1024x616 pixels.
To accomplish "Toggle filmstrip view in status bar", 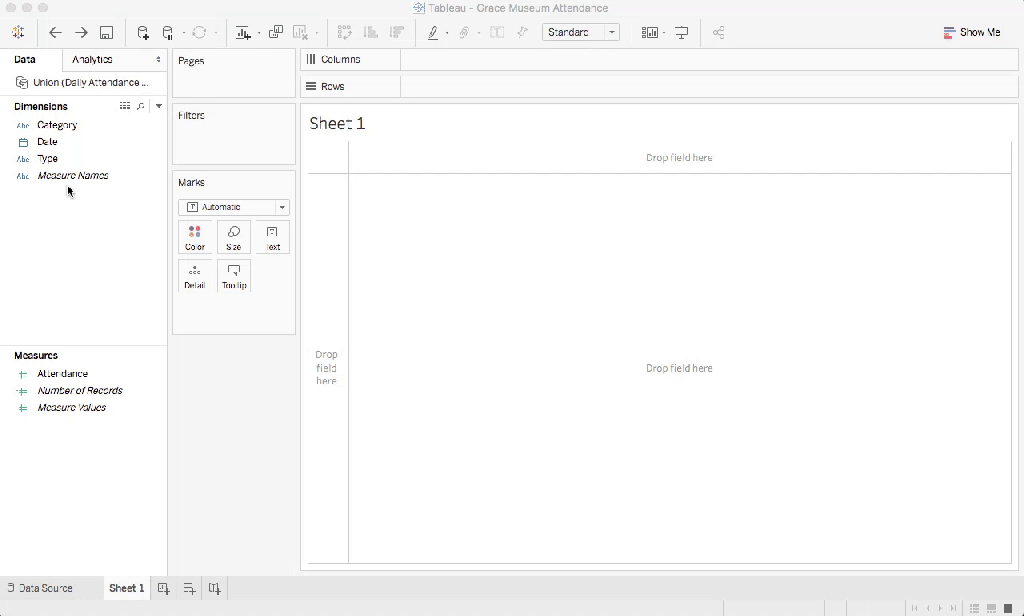I will pyautogui.click(x=991, y=608).
